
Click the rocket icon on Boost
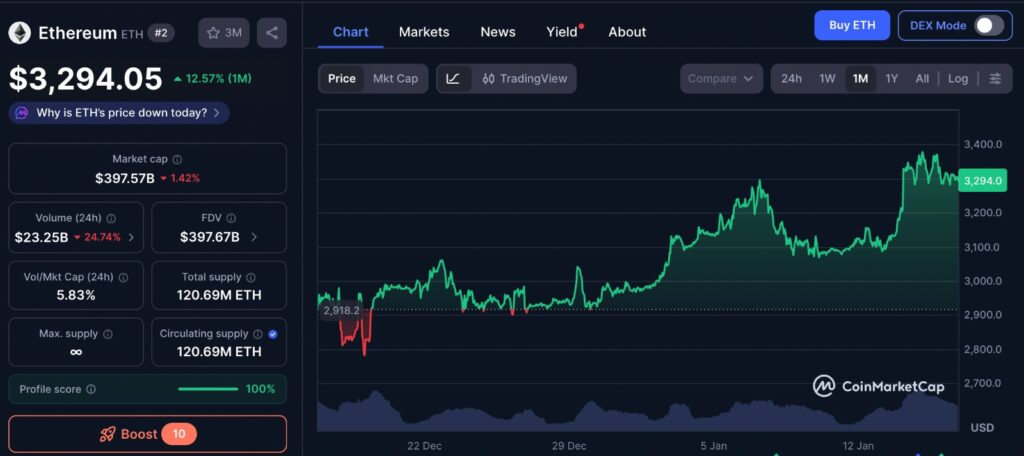(107, 434)
